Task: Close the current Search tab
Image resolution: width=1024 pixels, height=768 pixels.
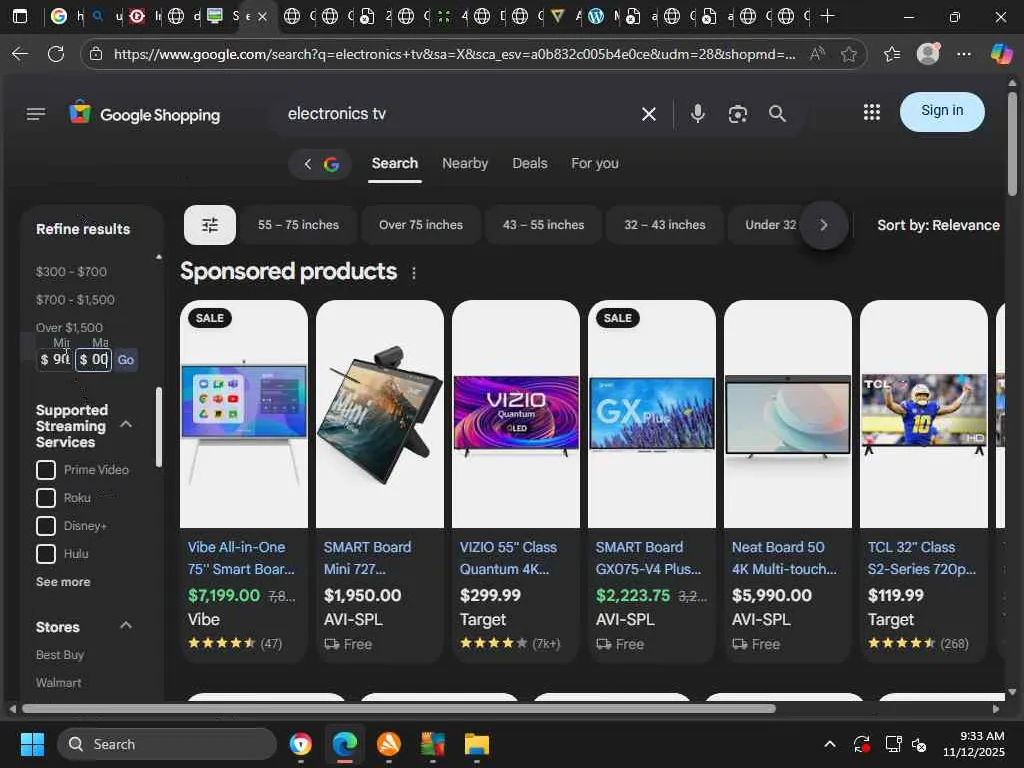Action: (263, 16)
